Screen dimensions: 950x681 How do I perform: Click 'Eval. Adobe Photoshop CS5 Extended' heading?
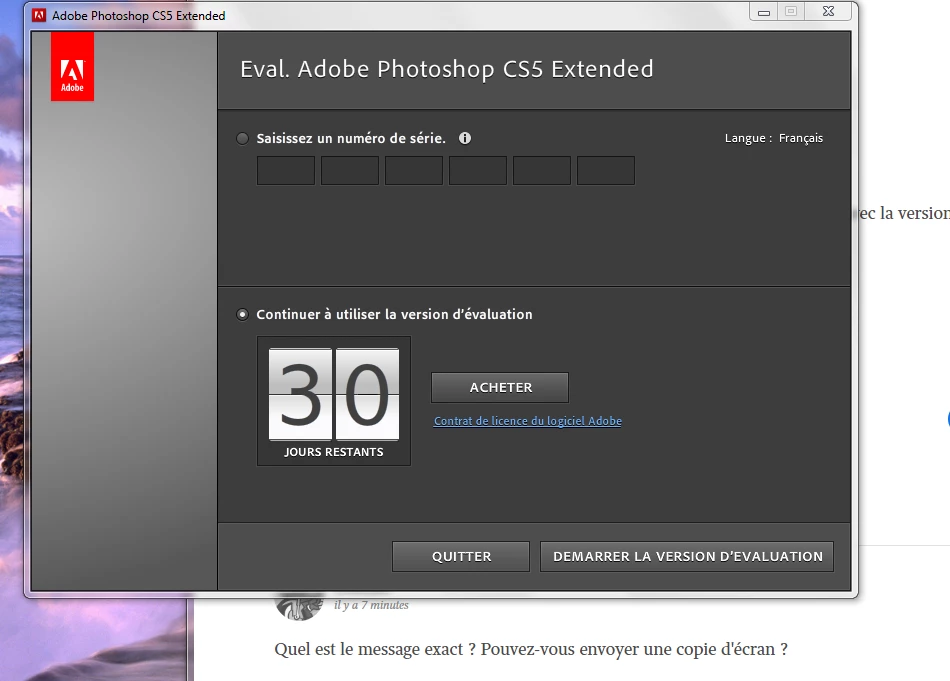pos(447,69)
